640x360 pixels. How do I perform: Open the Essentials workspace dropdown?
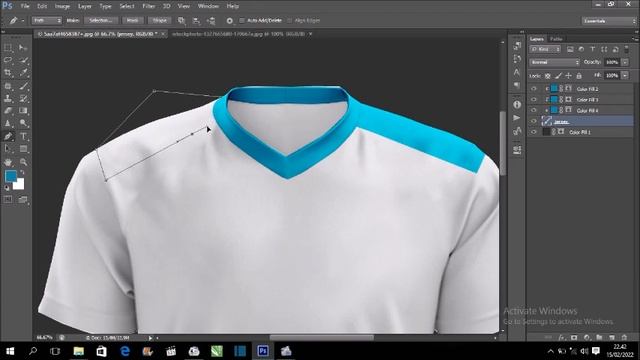click(609, 21)
